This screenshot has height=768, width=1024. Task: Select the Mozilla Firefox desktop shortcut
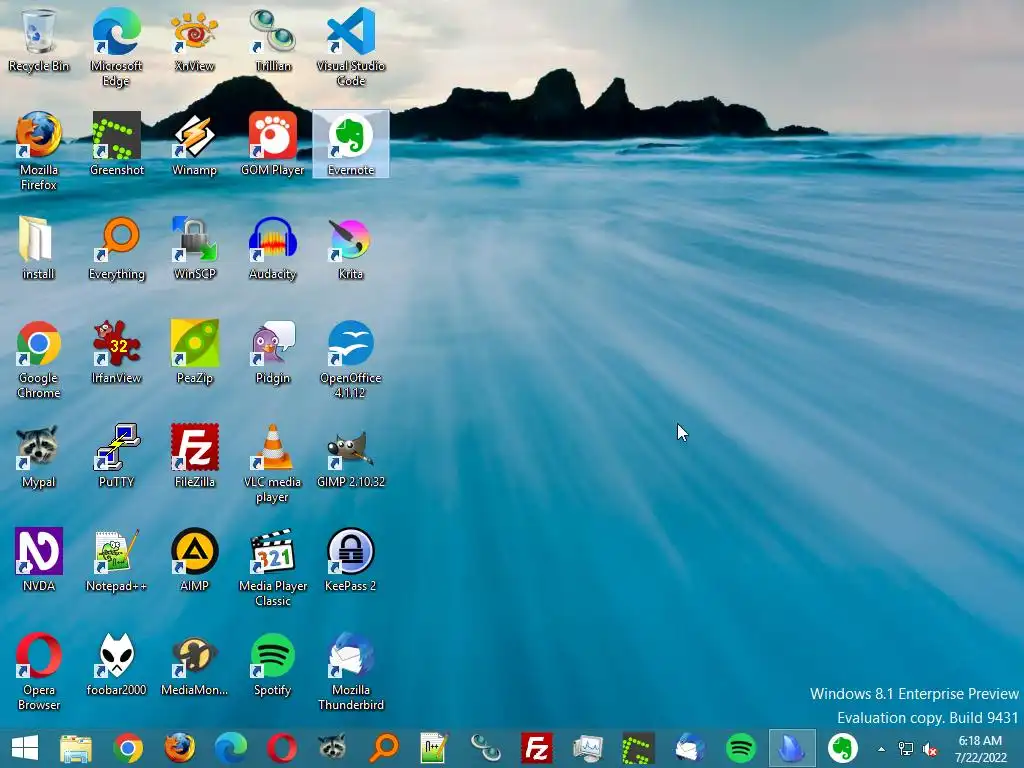click(39, 152)
